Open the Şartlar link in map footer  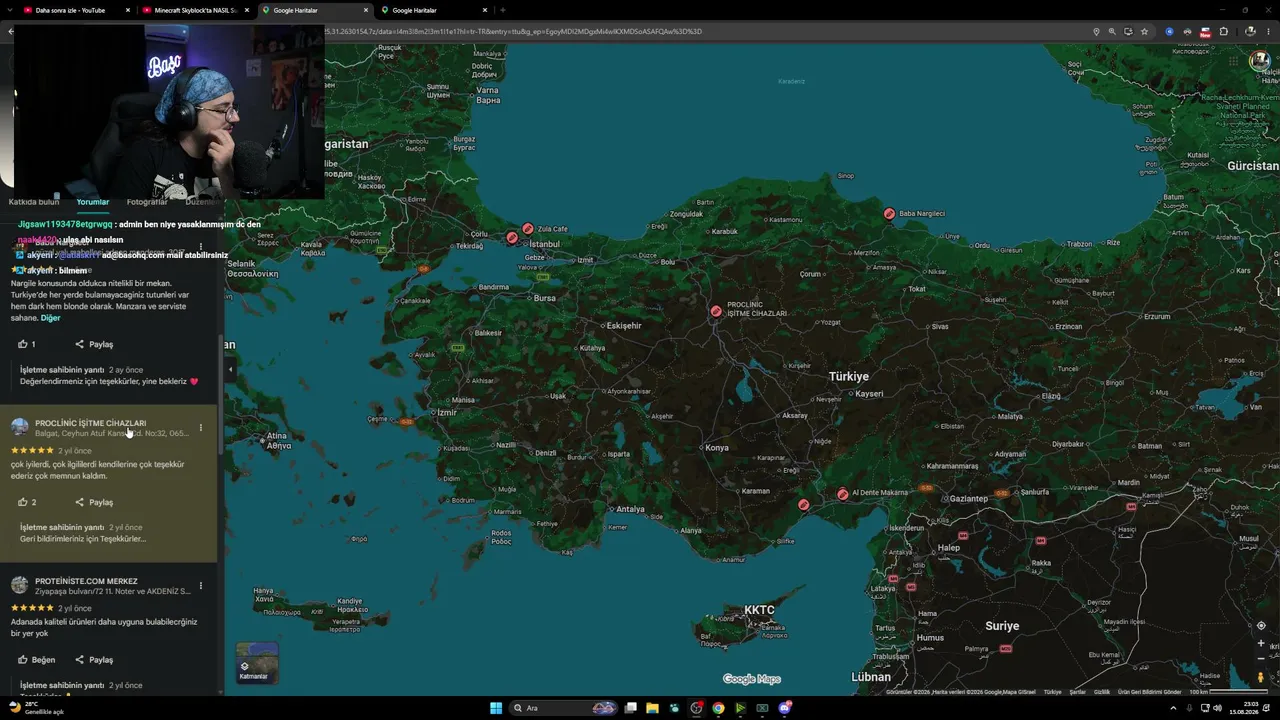coord(1078,692)
